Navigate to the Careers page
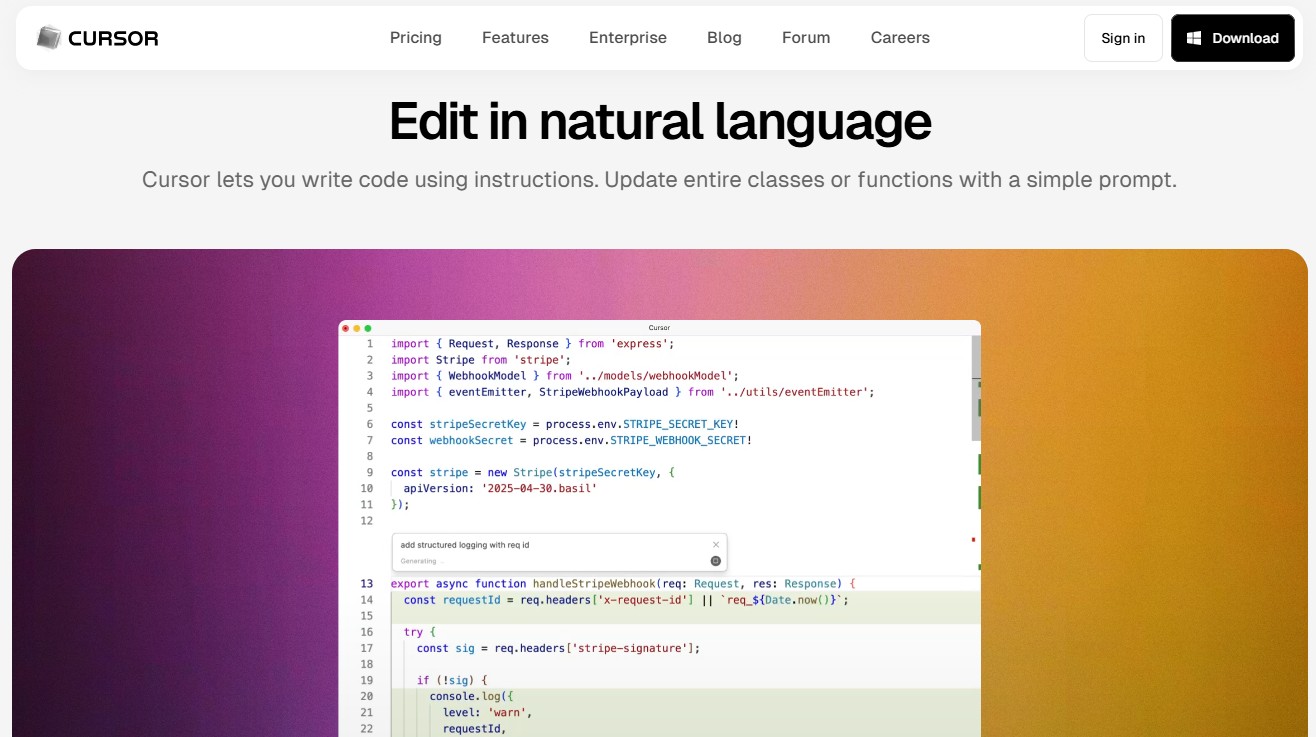This screenshot has width=1316, height=737. click(900, 38)
